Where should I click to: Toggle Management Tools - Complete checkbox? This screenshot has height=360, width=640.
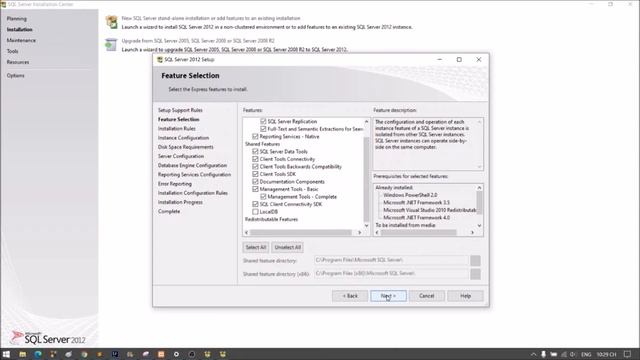(263, 197)
